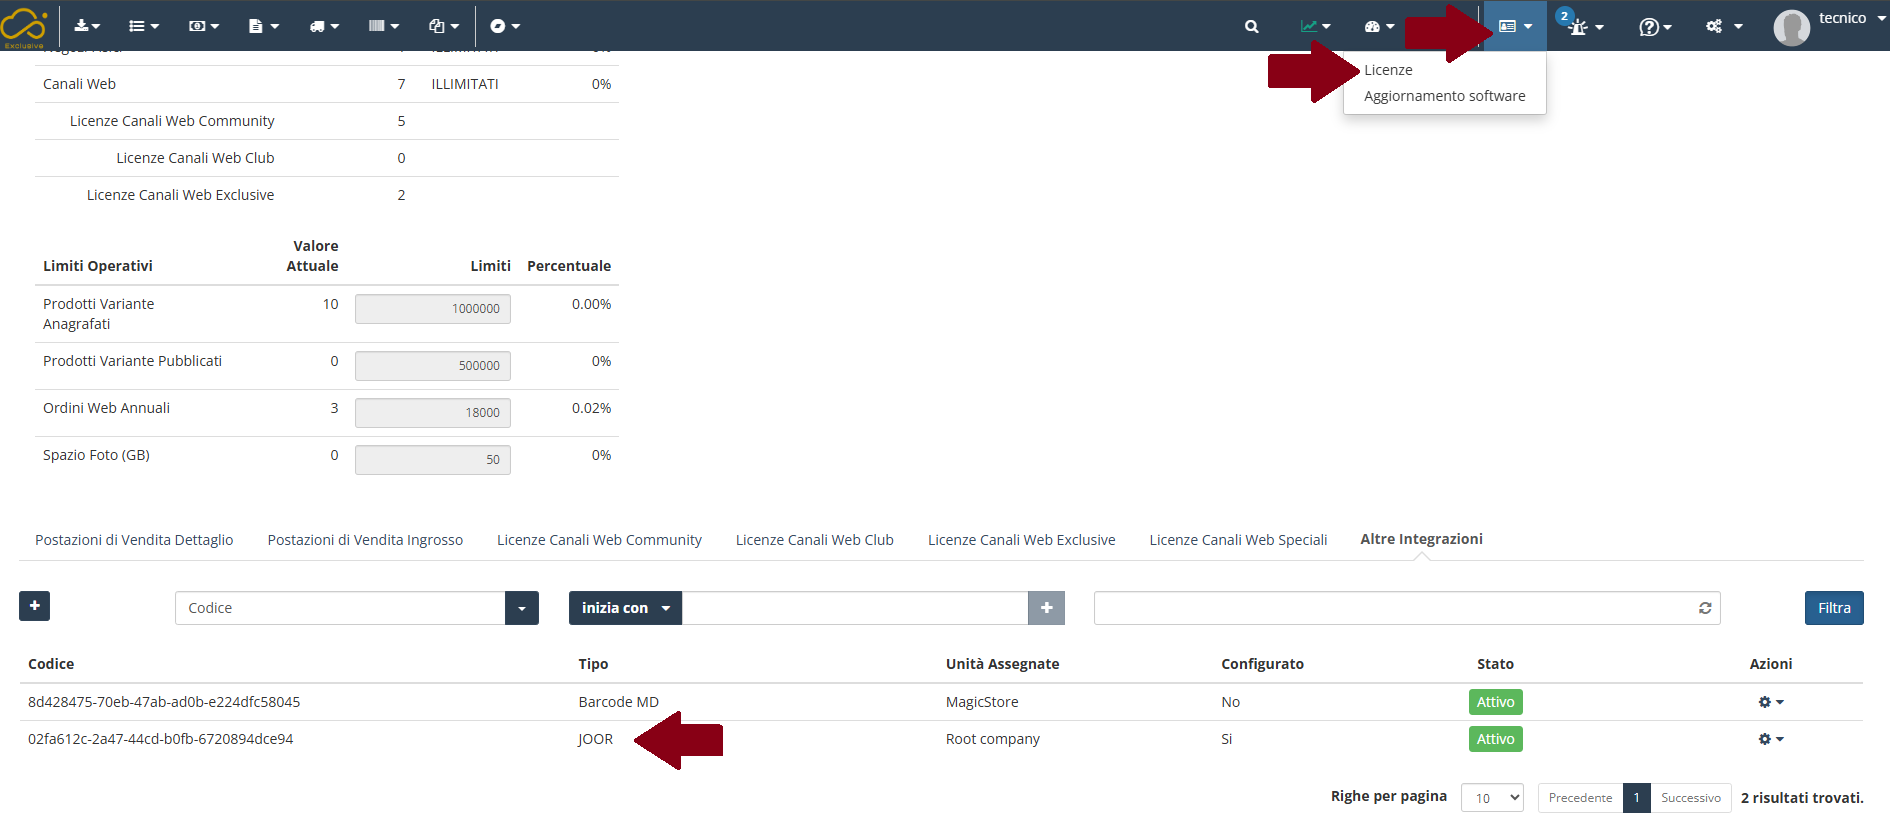Open the gears settings menu

[x=1724, y=27]
